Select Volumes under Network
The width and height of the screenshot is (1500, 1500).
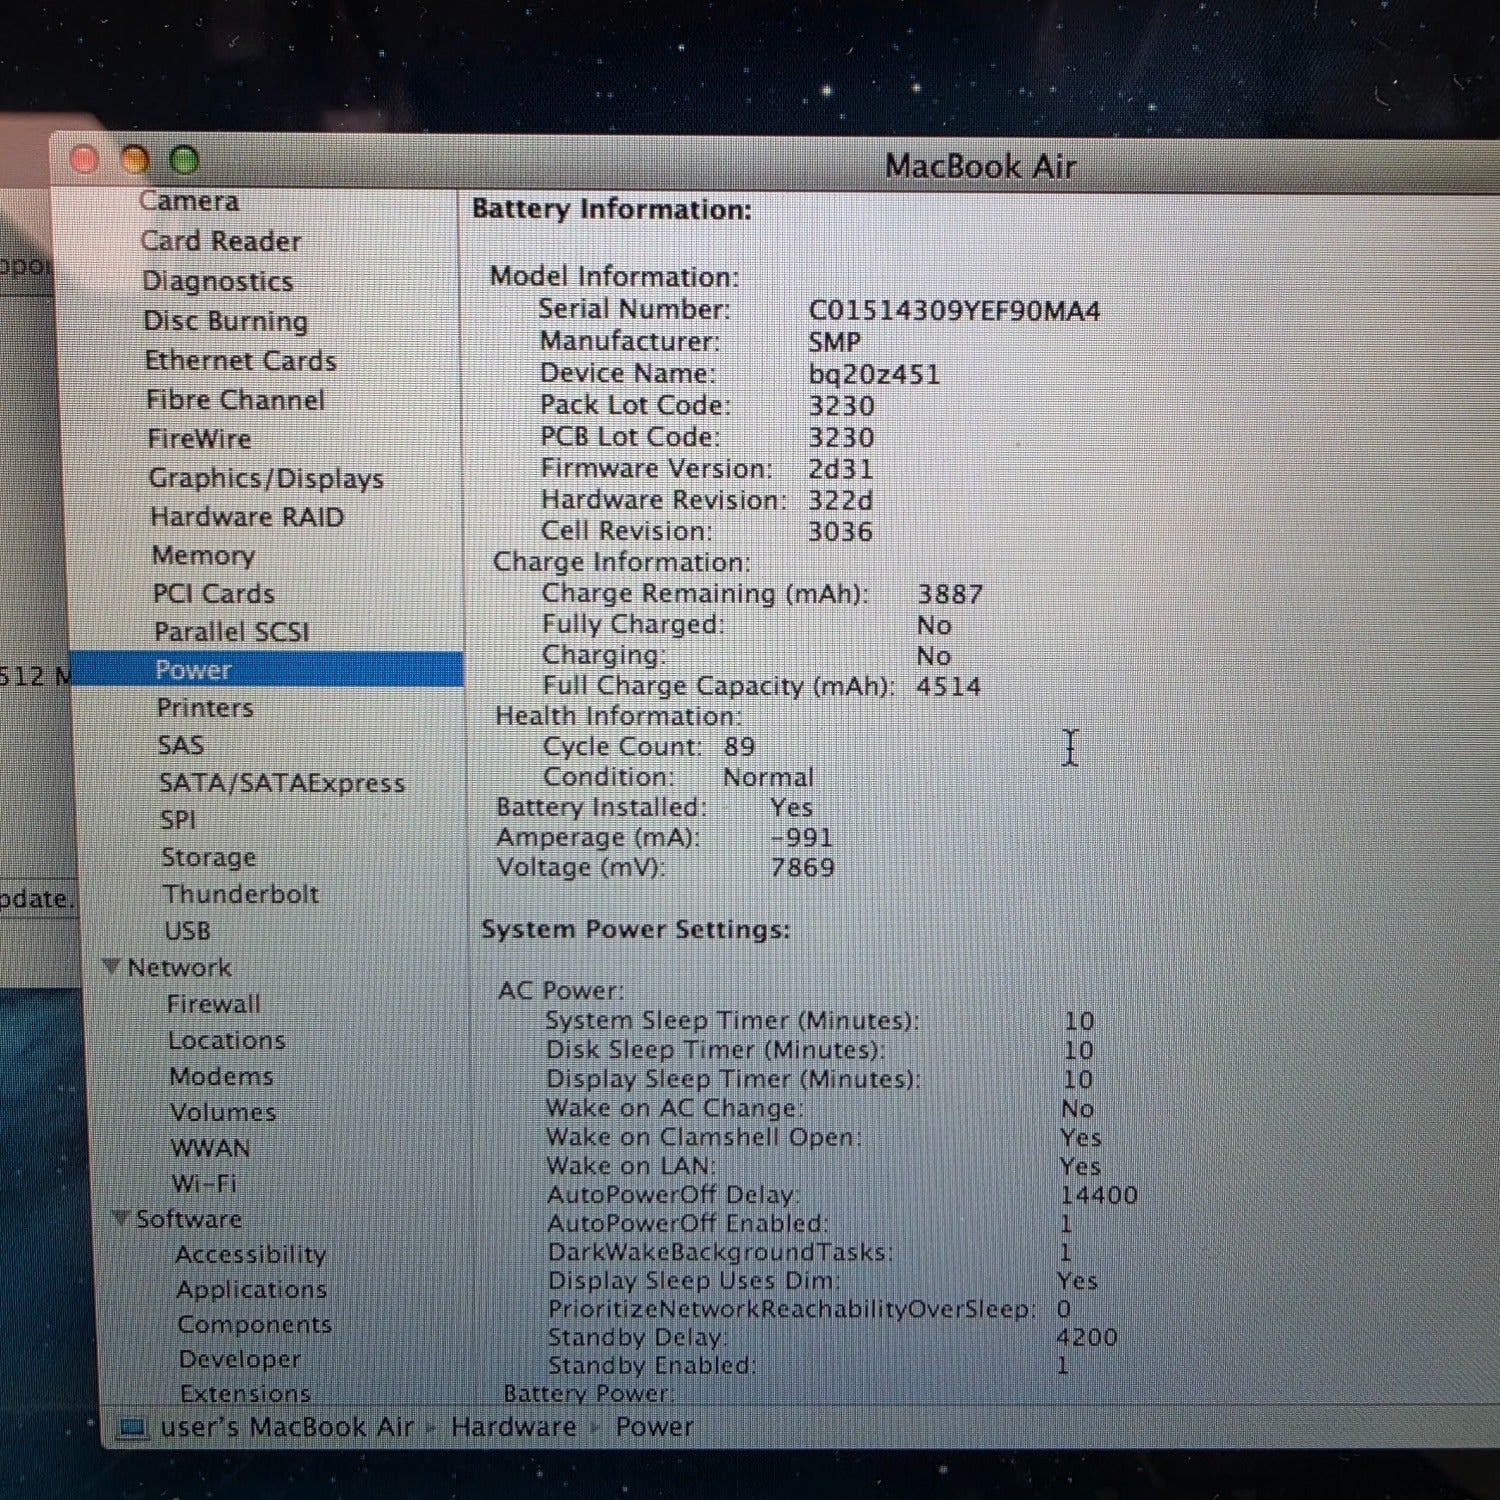tap(223, 1112)
